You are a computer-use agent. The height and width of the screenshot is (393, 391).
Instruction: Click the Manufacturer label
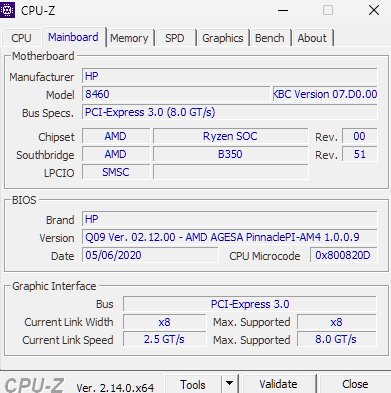pos(42,77)
